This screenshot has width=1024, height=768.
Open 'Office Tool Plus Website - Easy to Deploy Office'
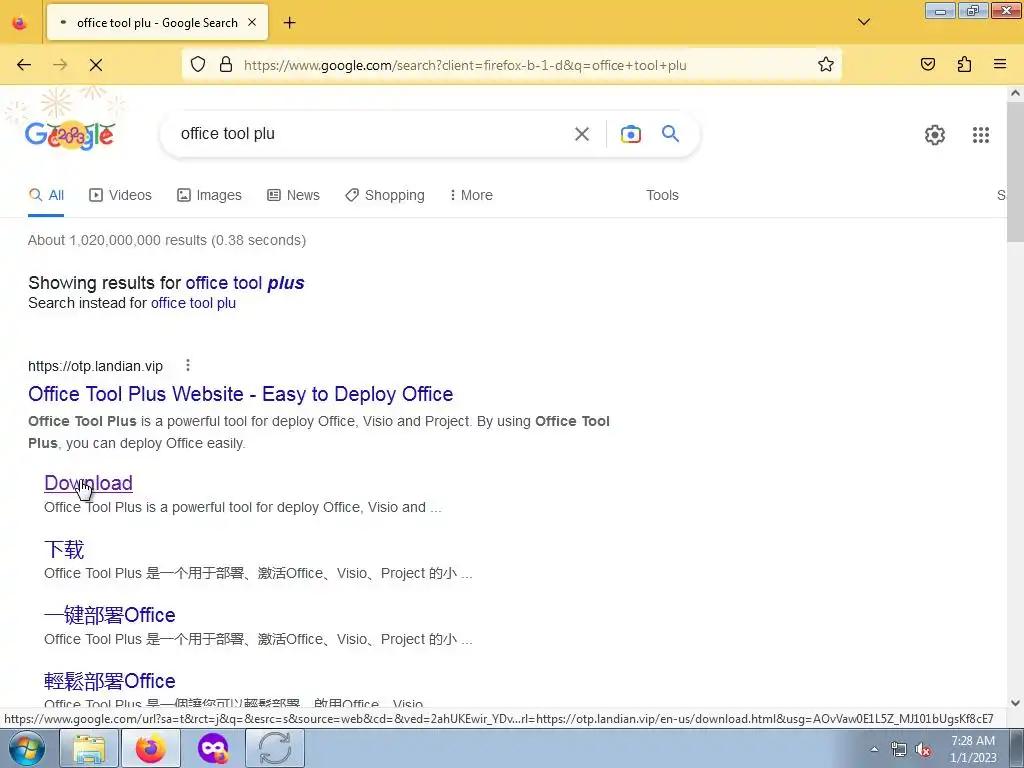pyautogui.click(x=240, y=394)
